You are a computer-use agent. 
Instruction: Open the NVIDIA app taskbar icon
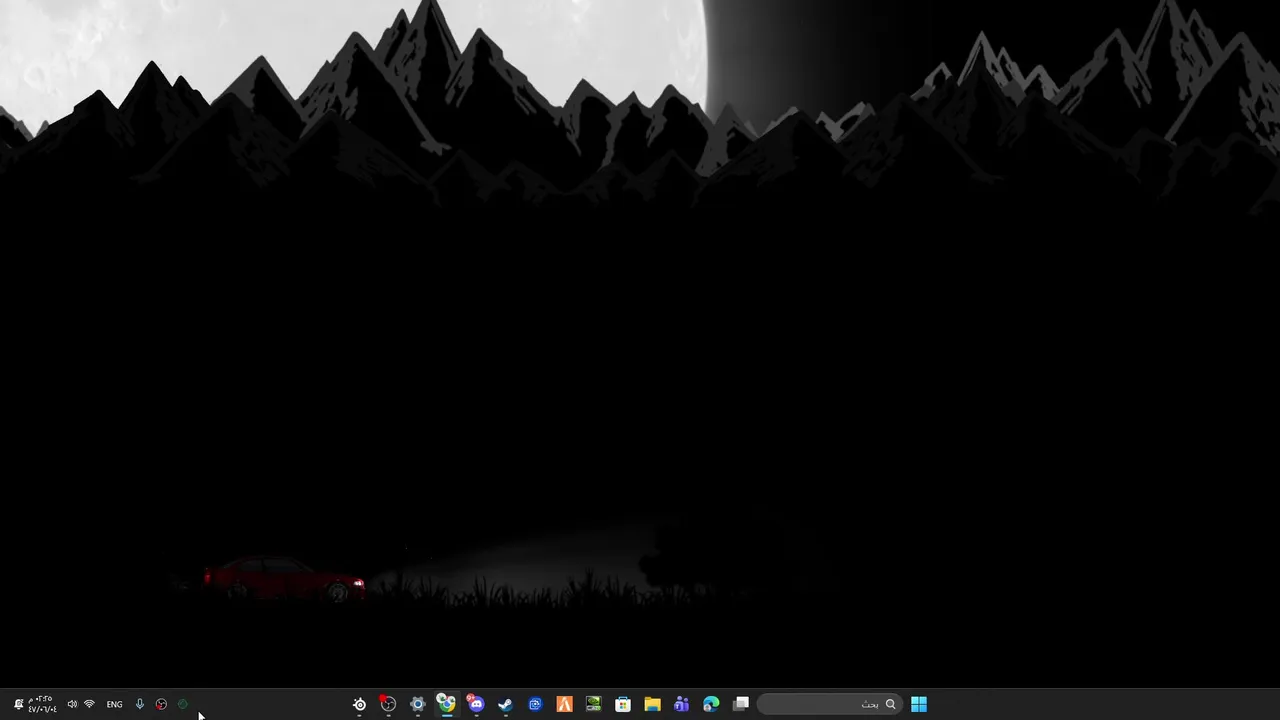(x=593, y=704)
